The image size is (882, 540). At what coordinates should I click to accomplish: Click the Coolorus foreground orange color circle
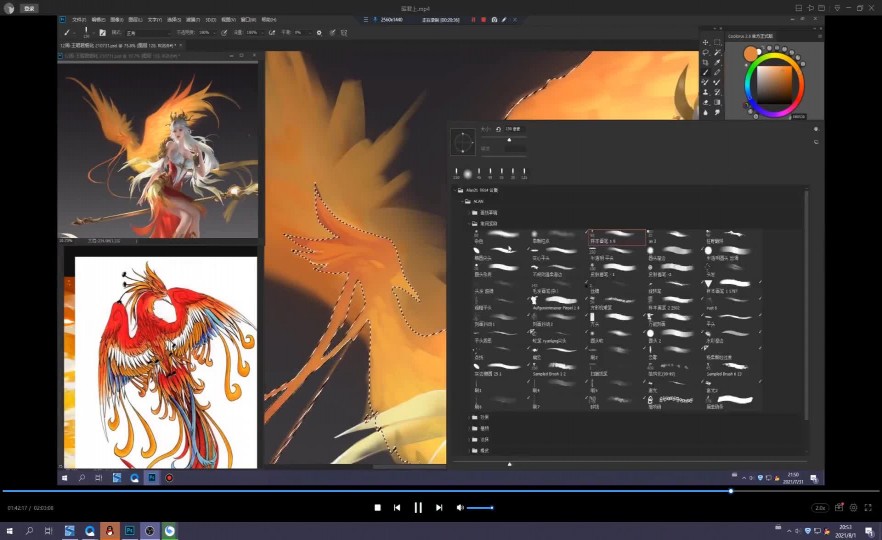click(x=751, y=53)
